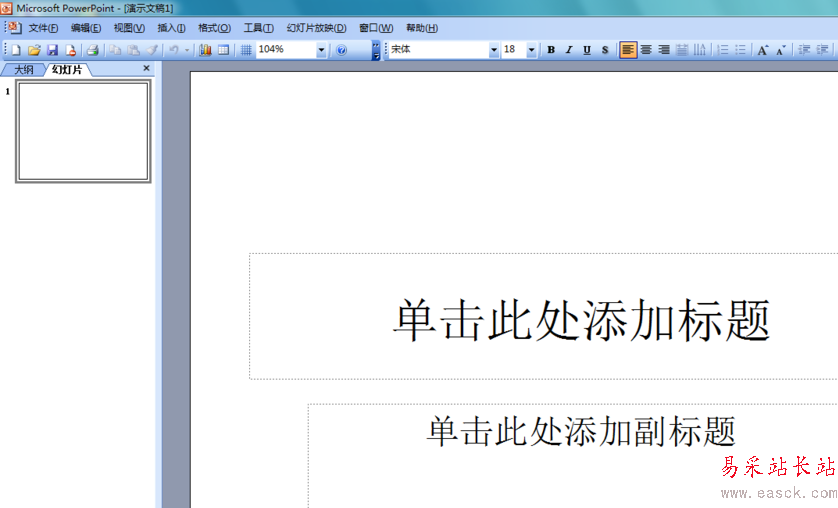Toggle bold formatting
This screenshot has height=508, width=838.
point(551,50)
